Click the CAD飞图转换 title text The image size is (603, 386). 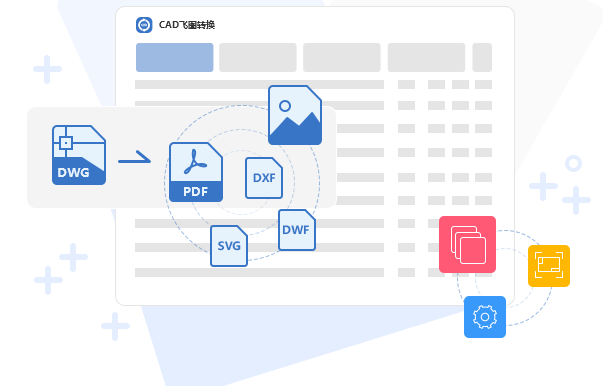click(x=187, y=25)
